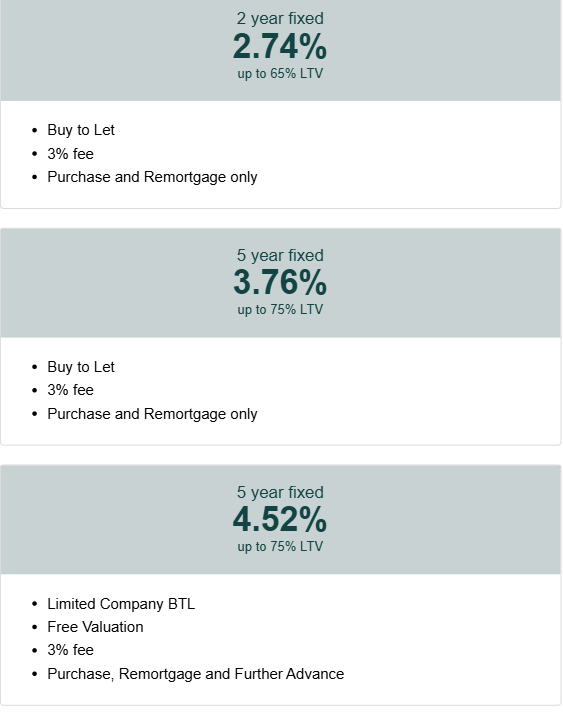
Task: Click '3% fee' in the 4.52% card
Action: (70, 650)
